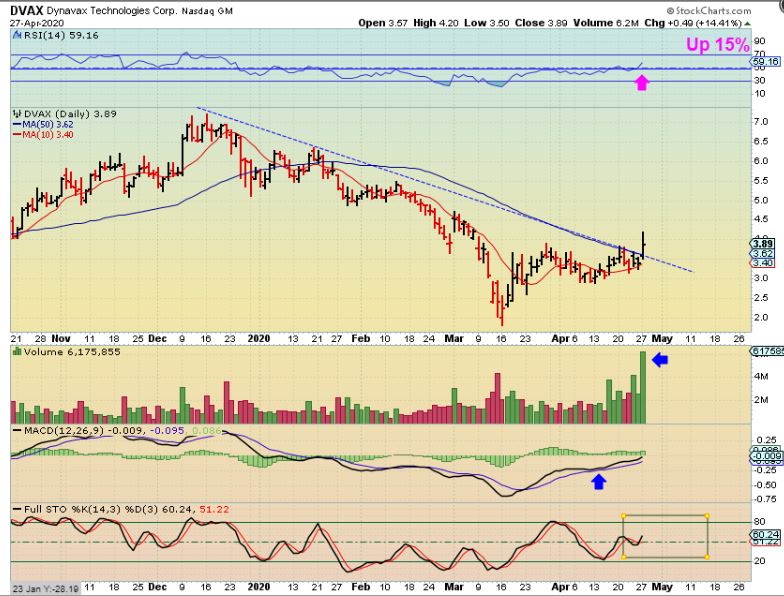
Task: Click the RSI indicator legend icon
Action: click(17, 36)
